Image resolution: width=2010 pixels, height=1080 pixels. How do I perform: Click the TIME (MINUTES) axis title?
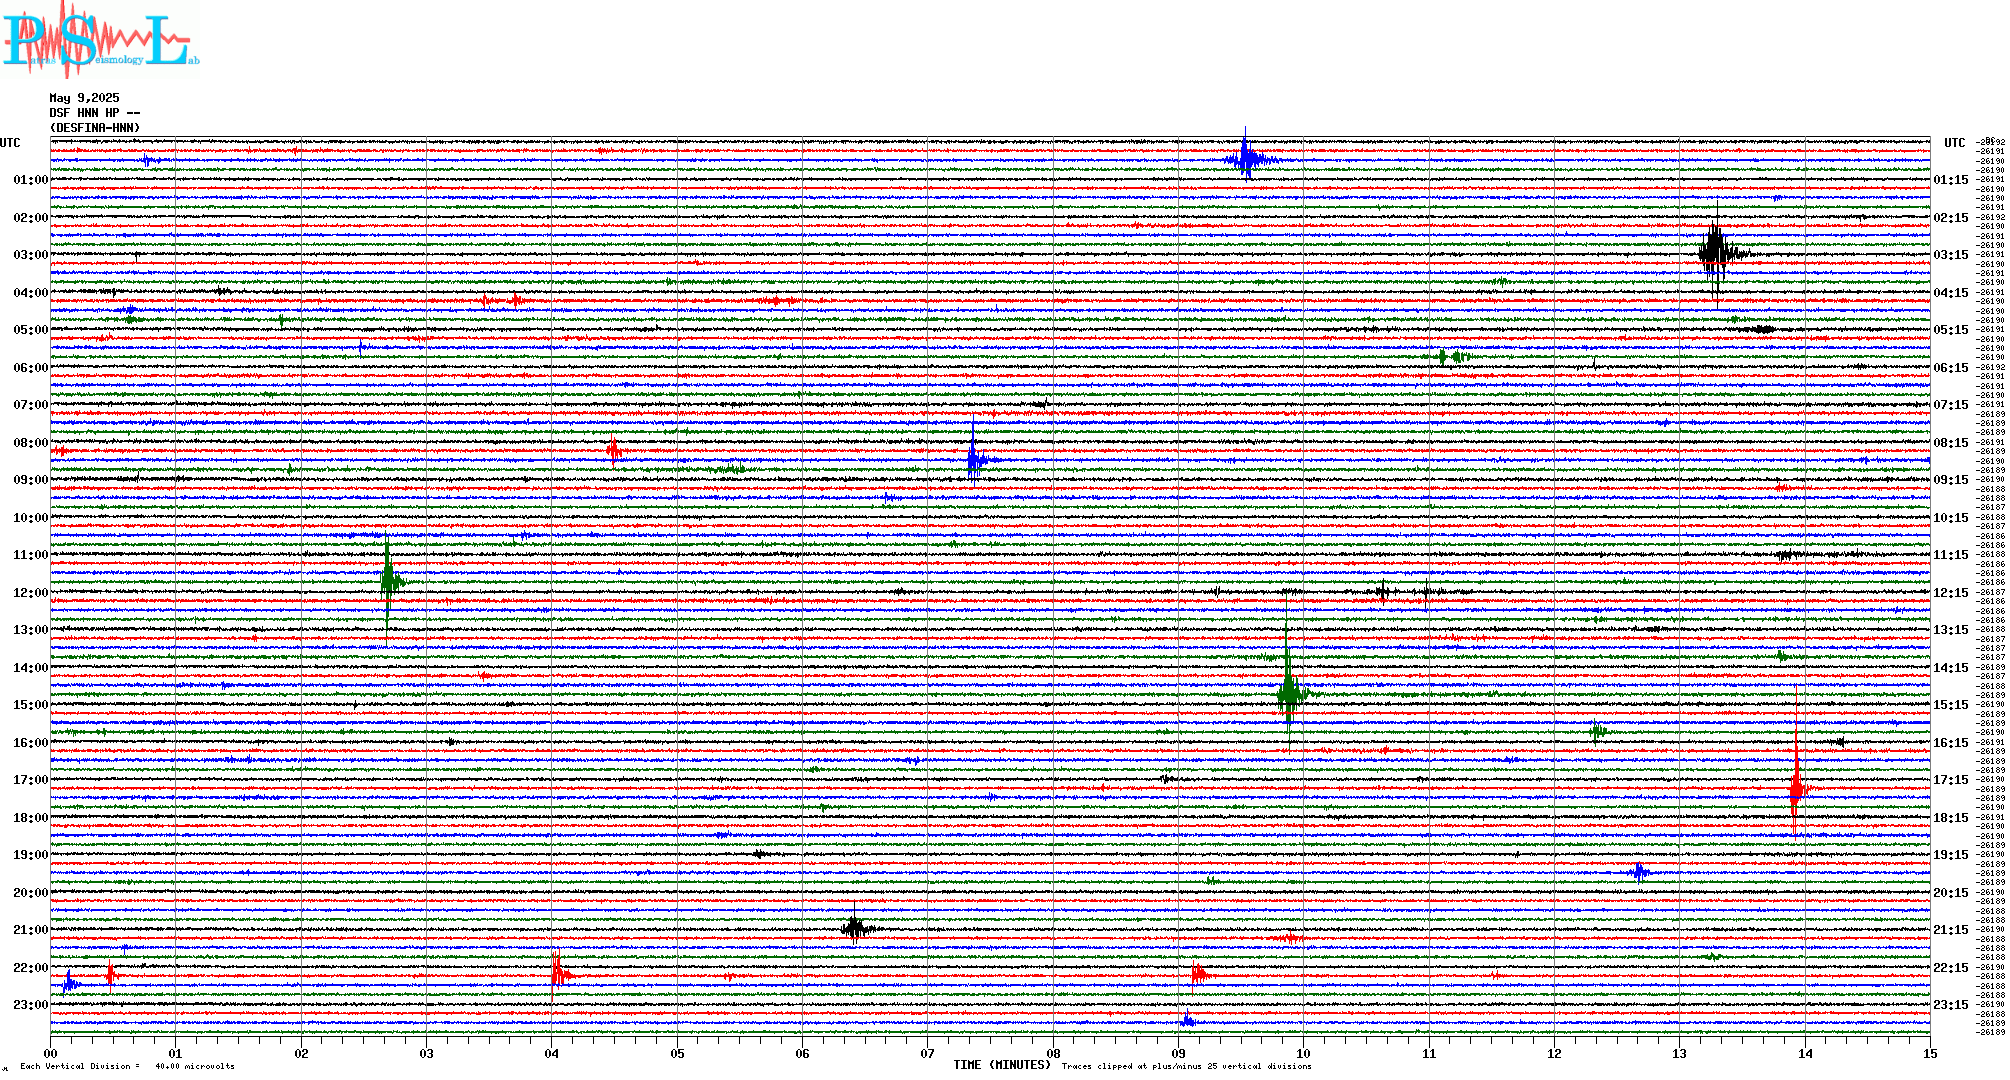coord(1002,1065)
